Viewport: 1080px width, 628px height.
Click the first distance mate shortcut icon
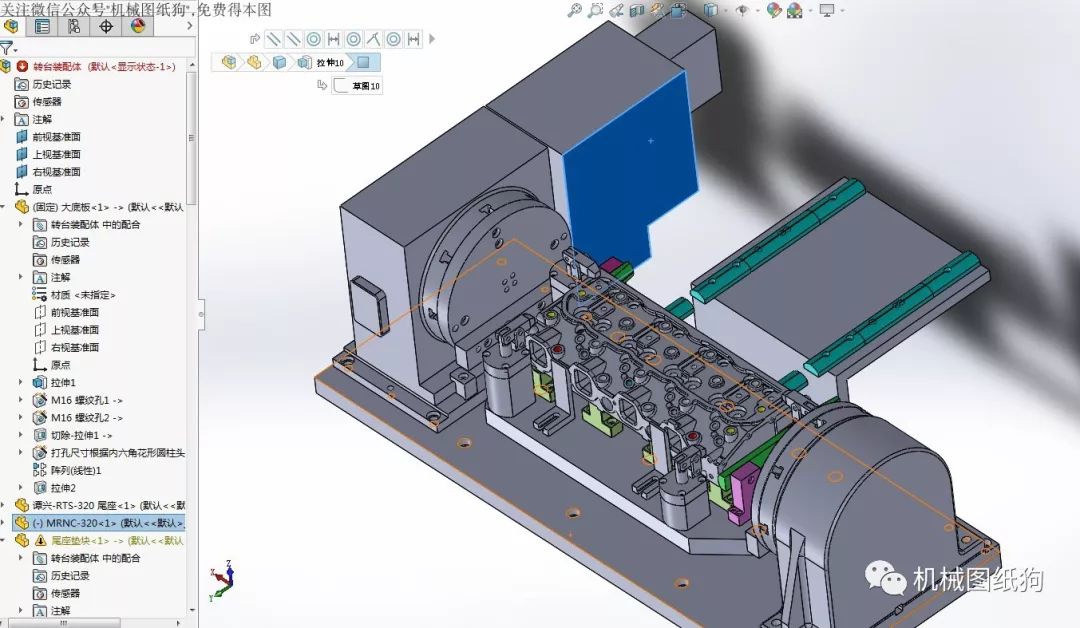tap(333, 39)
